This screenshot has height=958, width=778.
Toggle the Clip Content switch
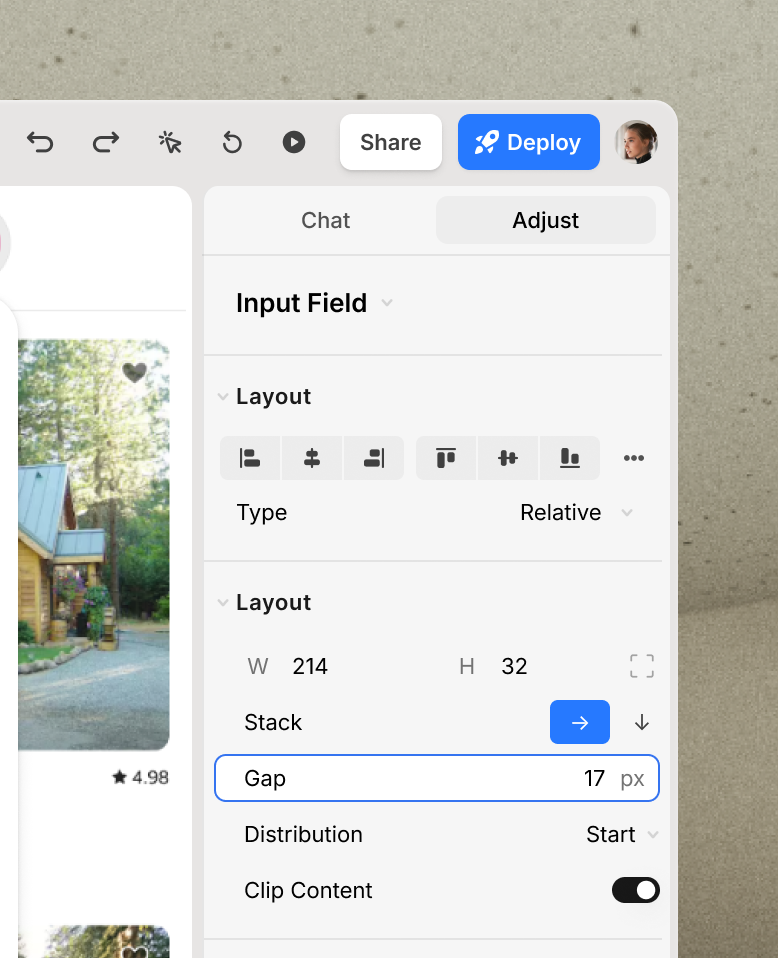(636, 890)
